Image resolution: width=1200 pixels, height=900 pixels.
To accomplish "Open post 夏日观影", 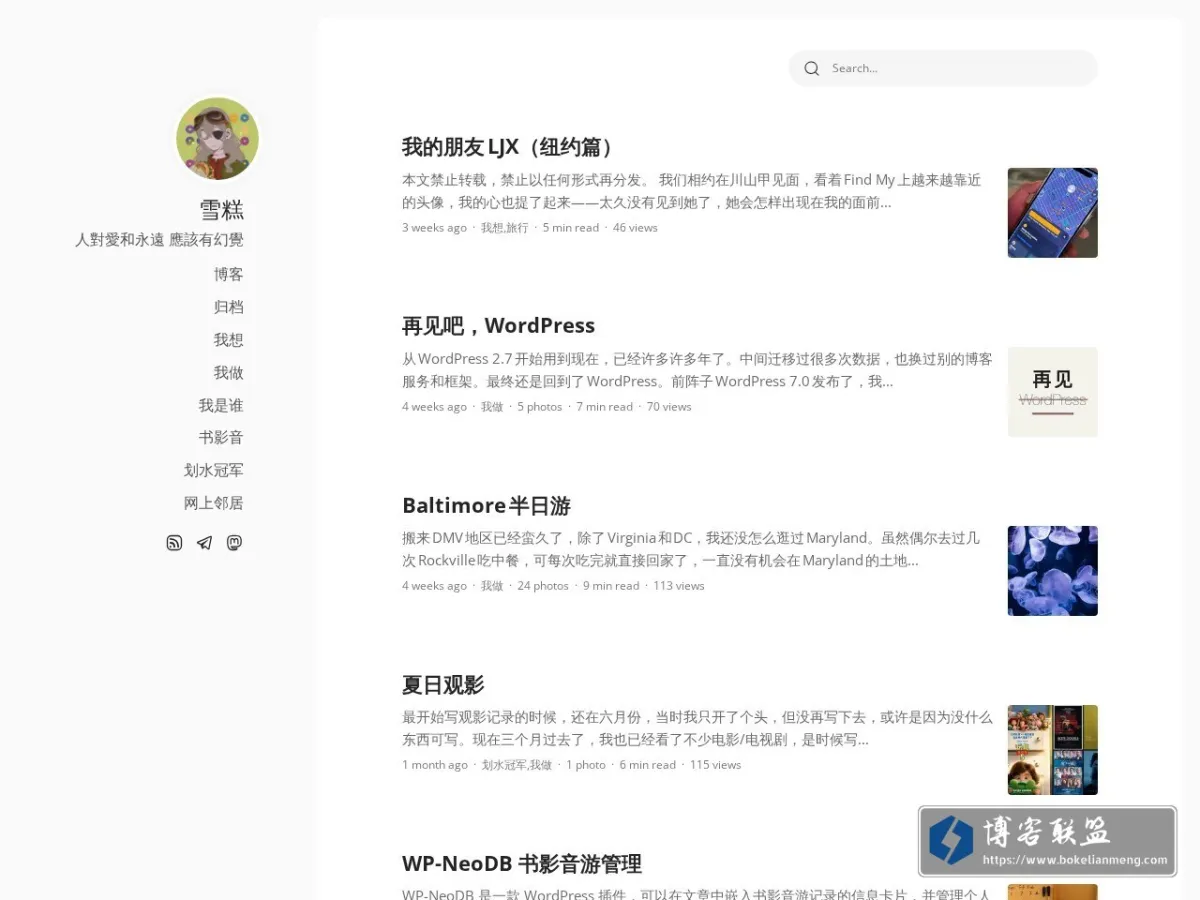I will point(443,685).
